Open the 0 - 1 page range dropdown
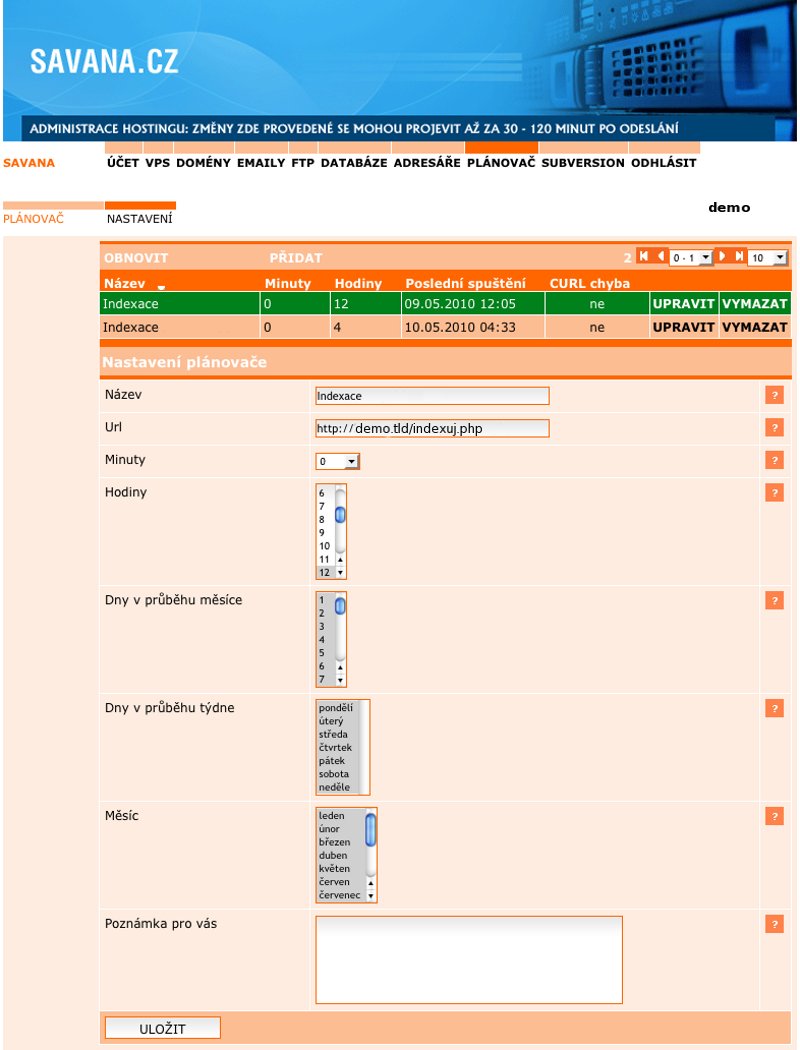 pos(691,258)
